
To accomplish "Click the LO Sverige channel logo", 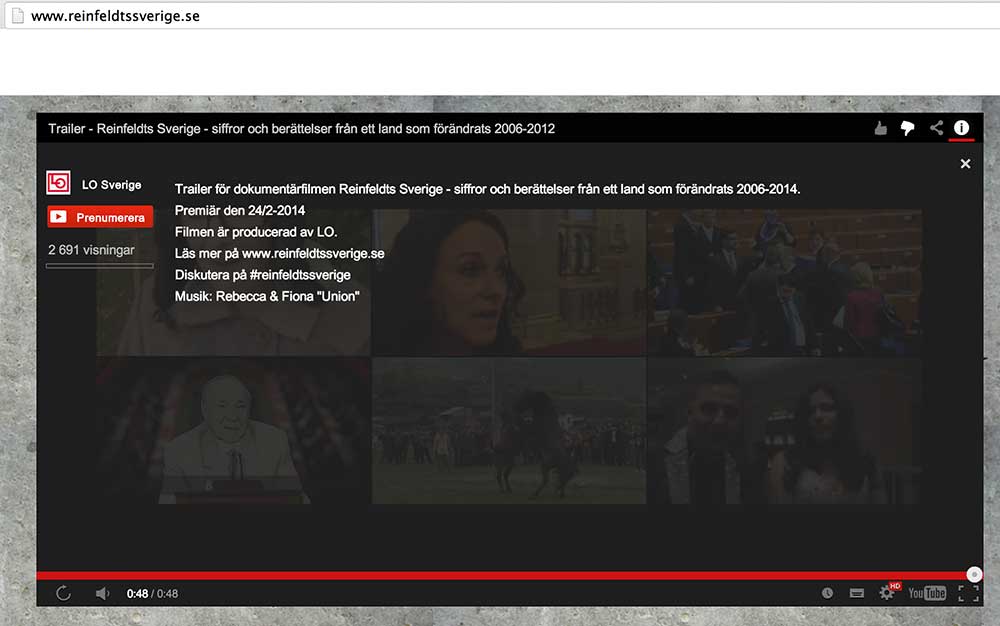I will (59, 184).
